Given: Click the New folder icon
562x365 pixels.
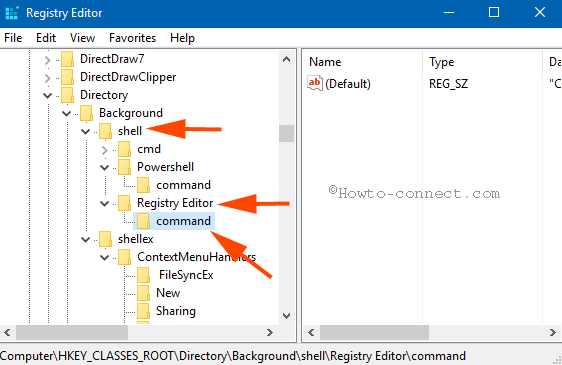Looking at the screenshot, I should click(x=143, y=293).
